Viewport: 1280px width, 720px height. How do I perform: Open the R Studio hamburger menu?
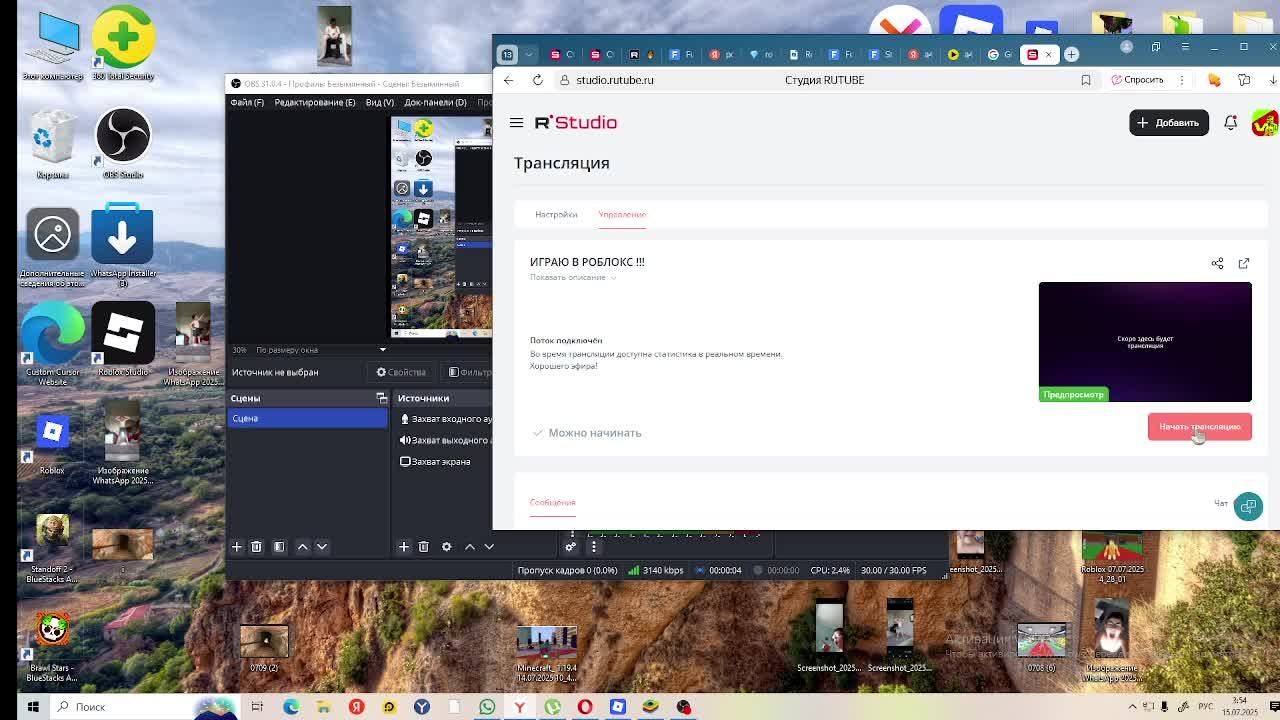[x=516, y=122]
